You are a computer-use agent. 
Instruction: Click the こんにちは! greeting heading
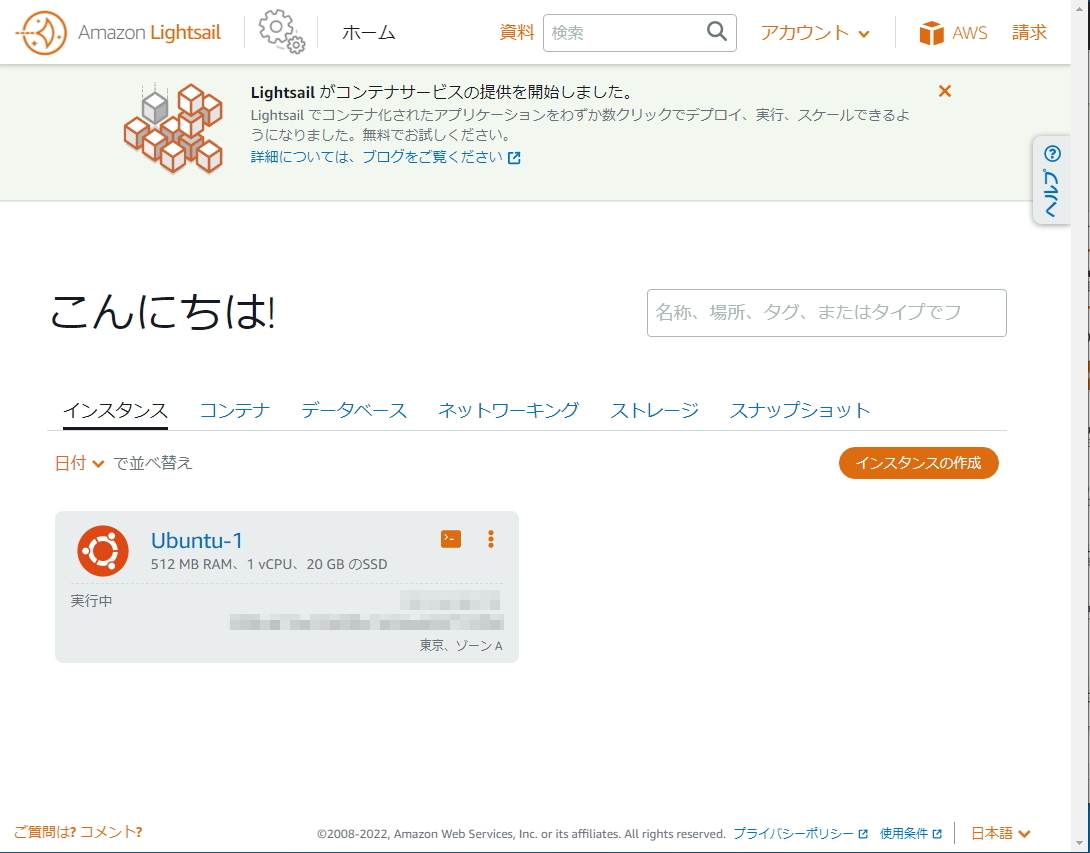tap(163, 311)
